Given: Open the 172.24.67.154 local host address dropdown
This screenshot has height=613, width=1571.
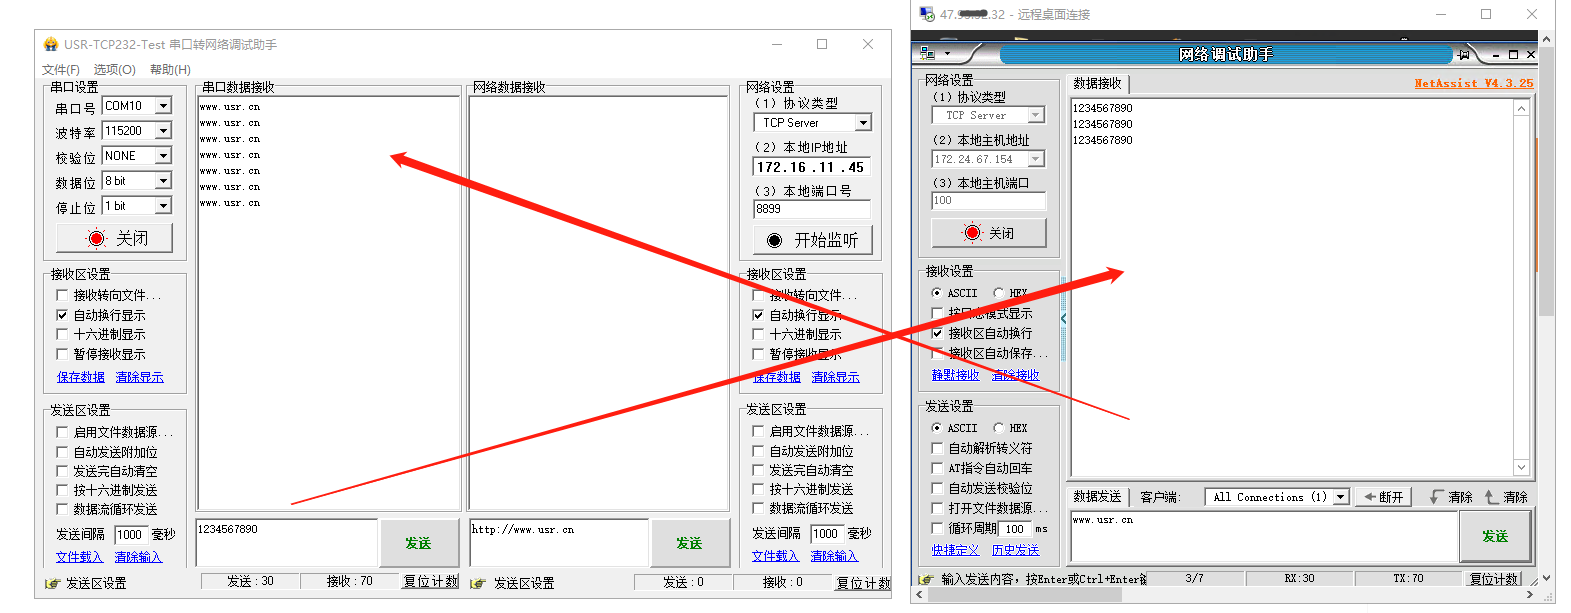Looking at the screenshot, I should click(x=1036, y=159).
